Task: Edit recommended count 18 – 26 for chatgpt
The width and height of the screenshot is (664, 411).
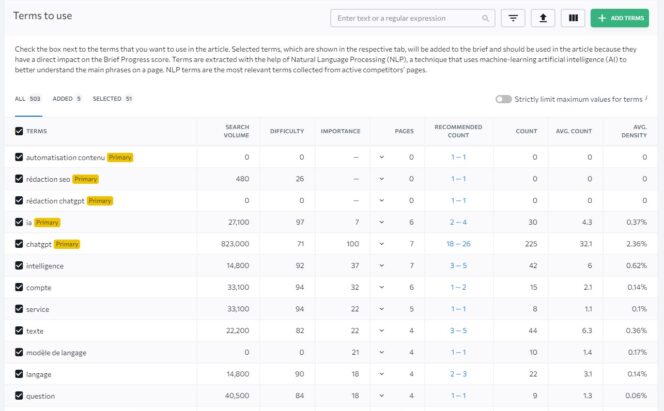Action: (x=458, y=244)
